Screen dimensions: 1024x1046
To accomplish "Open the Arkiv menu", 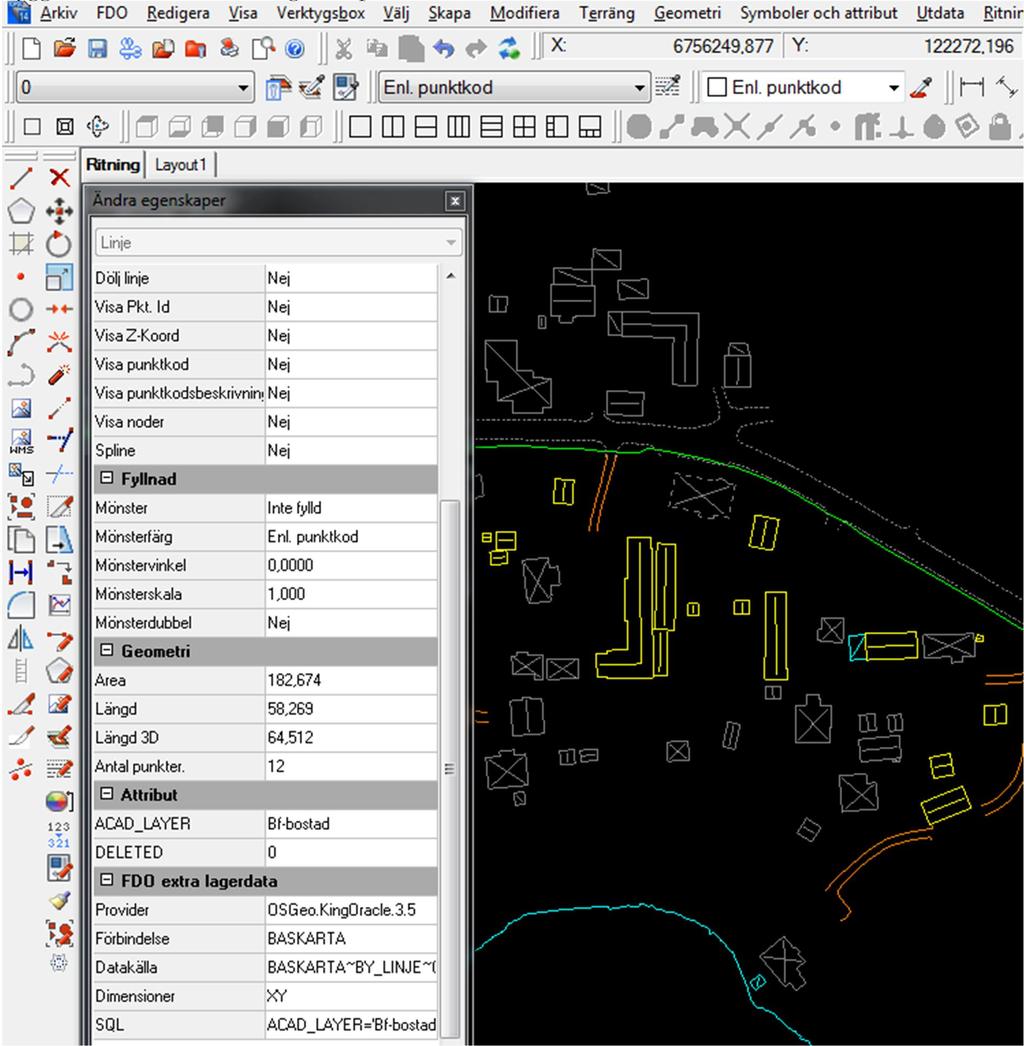I will (x=59, y=13).
